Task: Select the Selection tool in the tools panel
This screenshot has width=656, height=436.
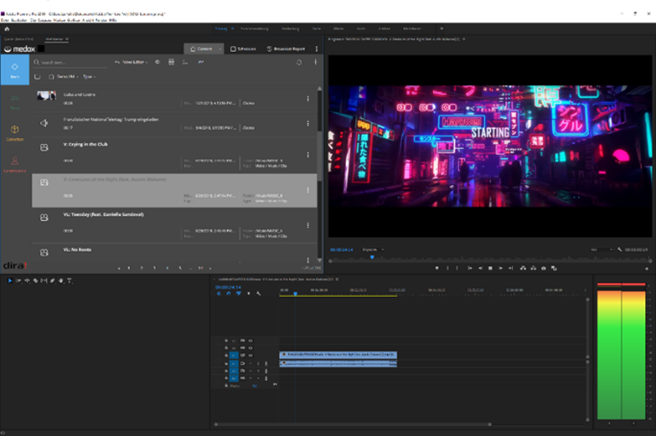Action: [x=10, y=281]
